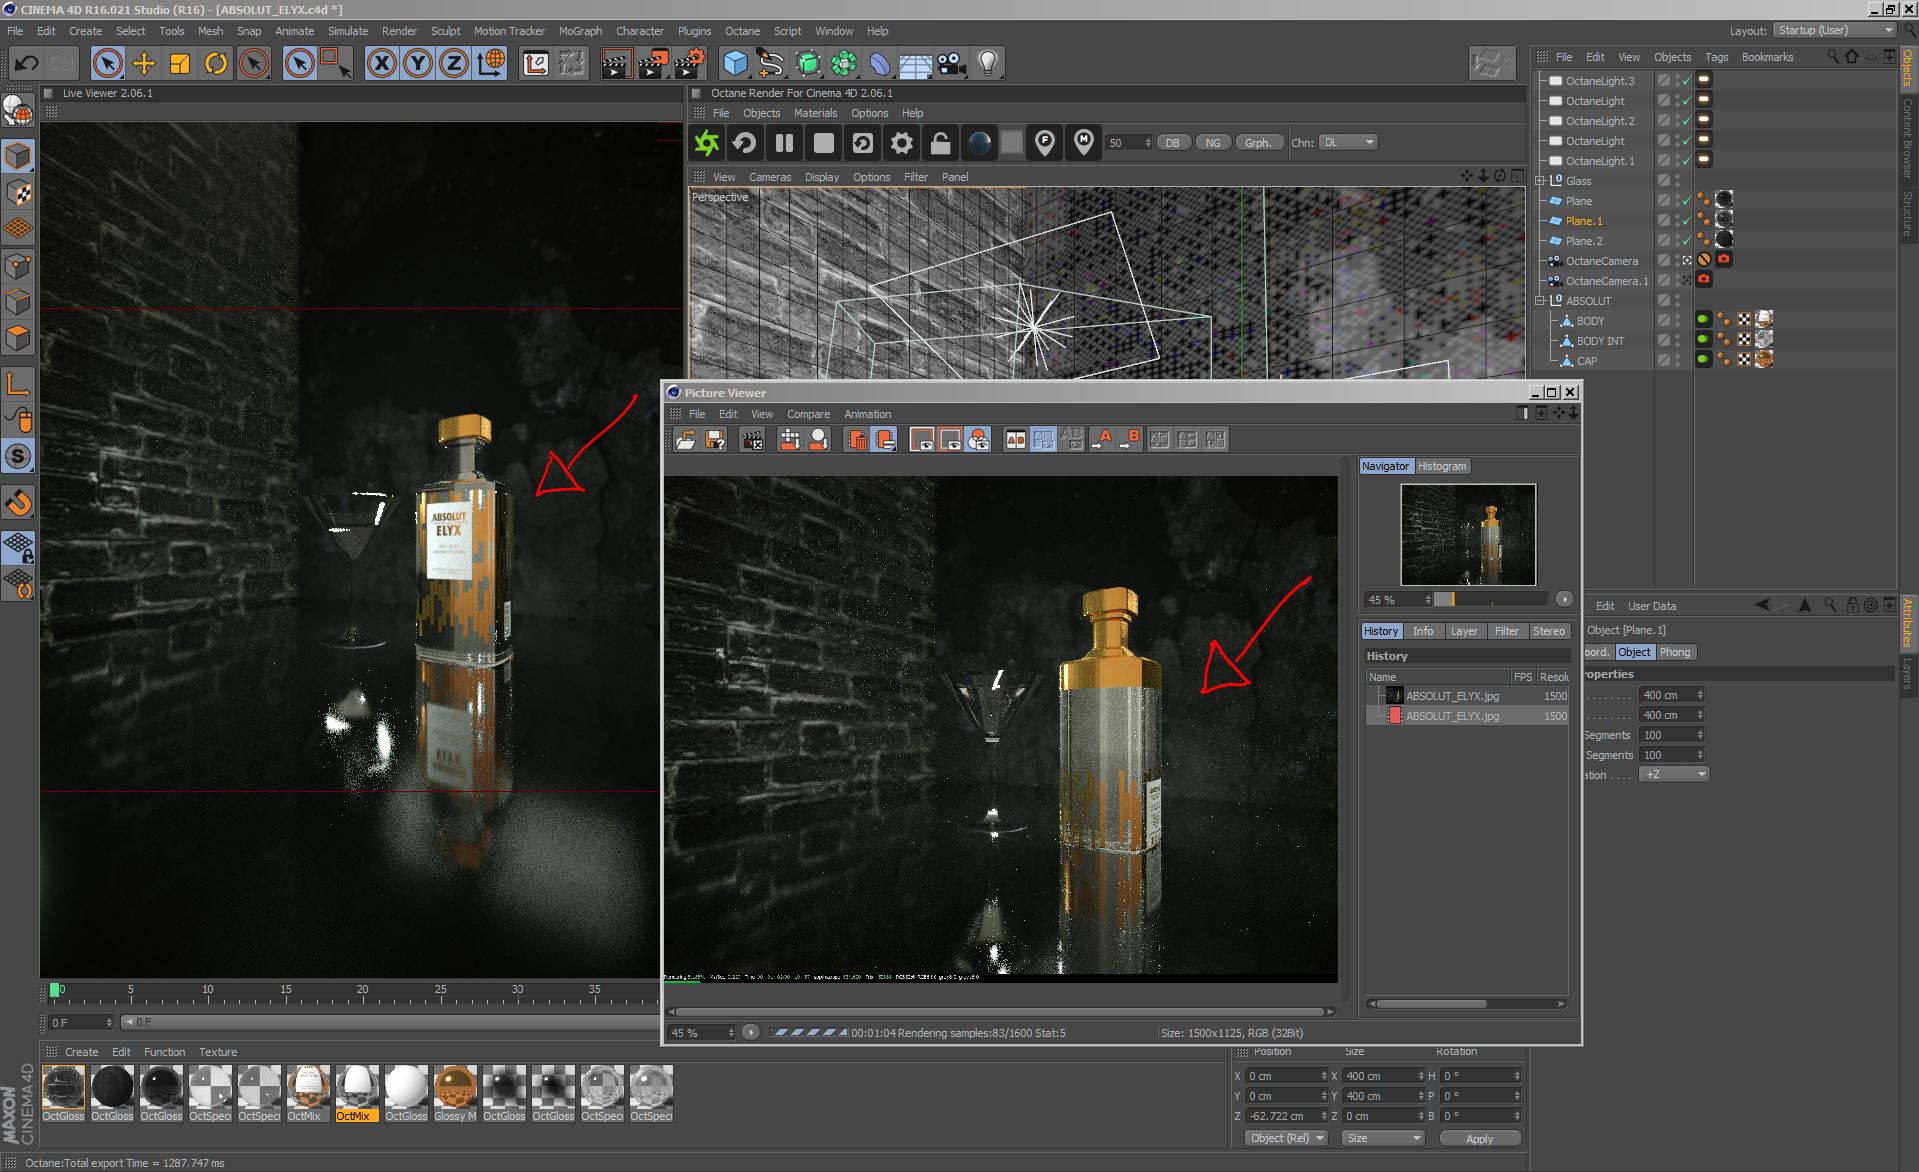Screen dimensions: 1919x1172
Task: Choose the spline pen tool icon
Action: pyautogui.click(x=771, y=63)
